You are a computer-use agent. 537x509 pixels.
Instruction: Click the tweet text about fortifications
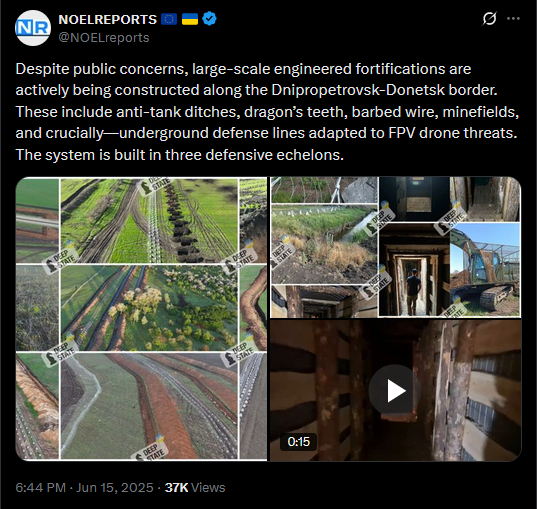click(267, 112)
